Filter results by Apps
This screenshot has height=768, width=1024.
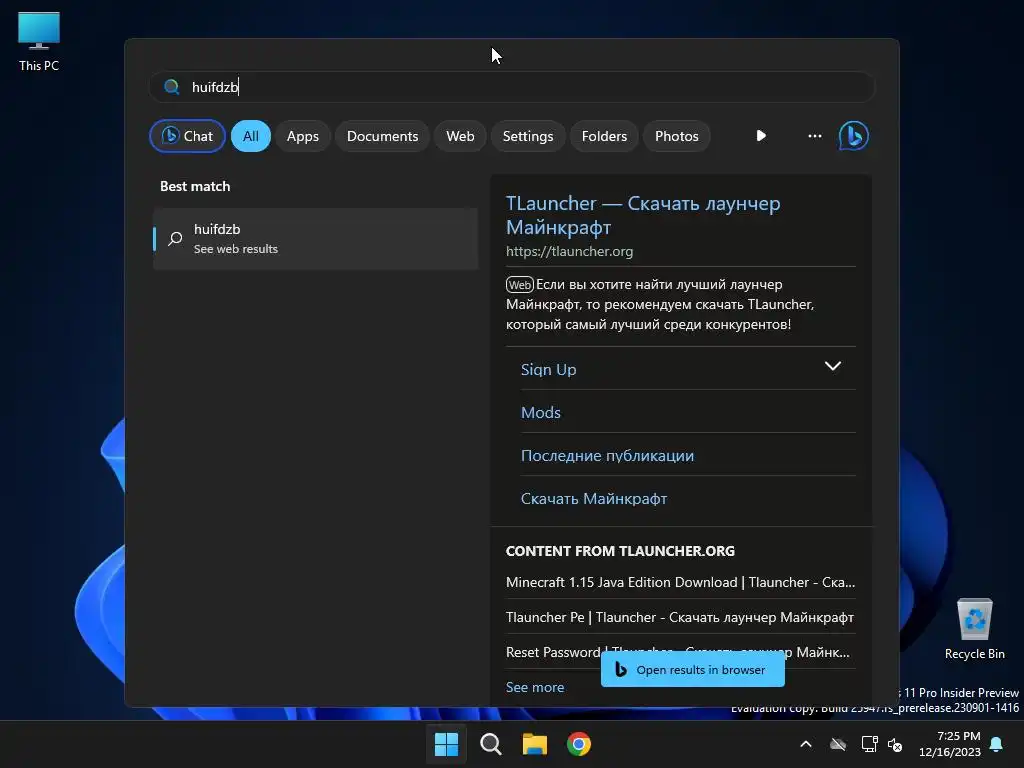(x=303, y=136)
